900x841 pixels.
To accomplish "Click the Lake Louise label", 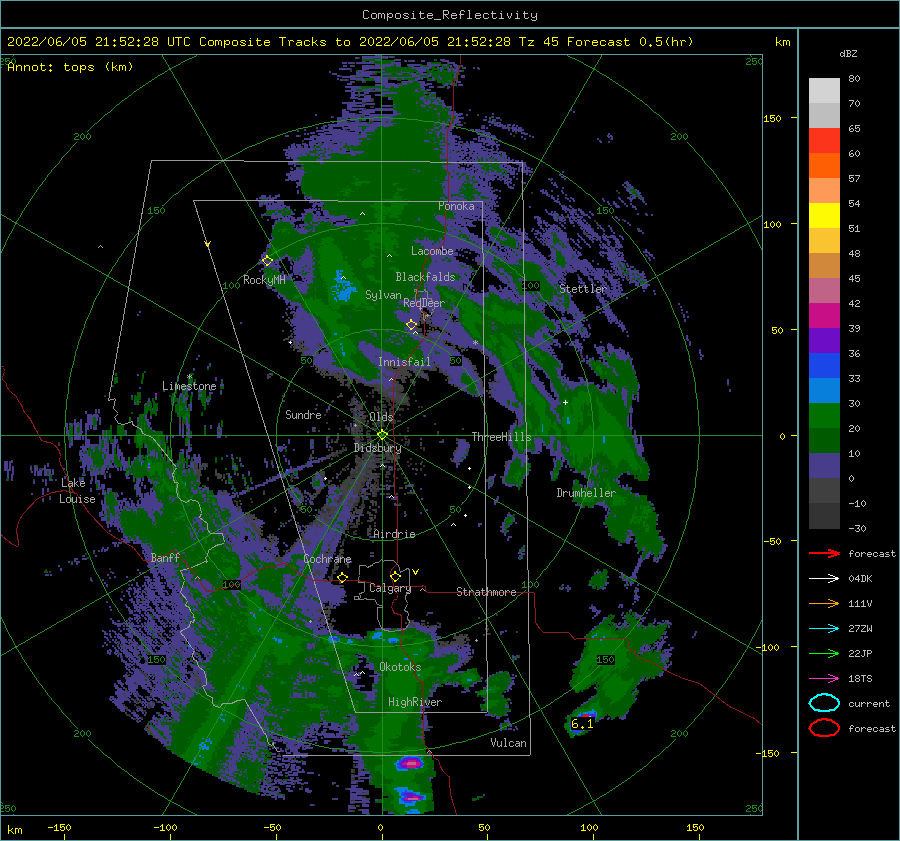I will pyautogui.click(x=77, y=491).
